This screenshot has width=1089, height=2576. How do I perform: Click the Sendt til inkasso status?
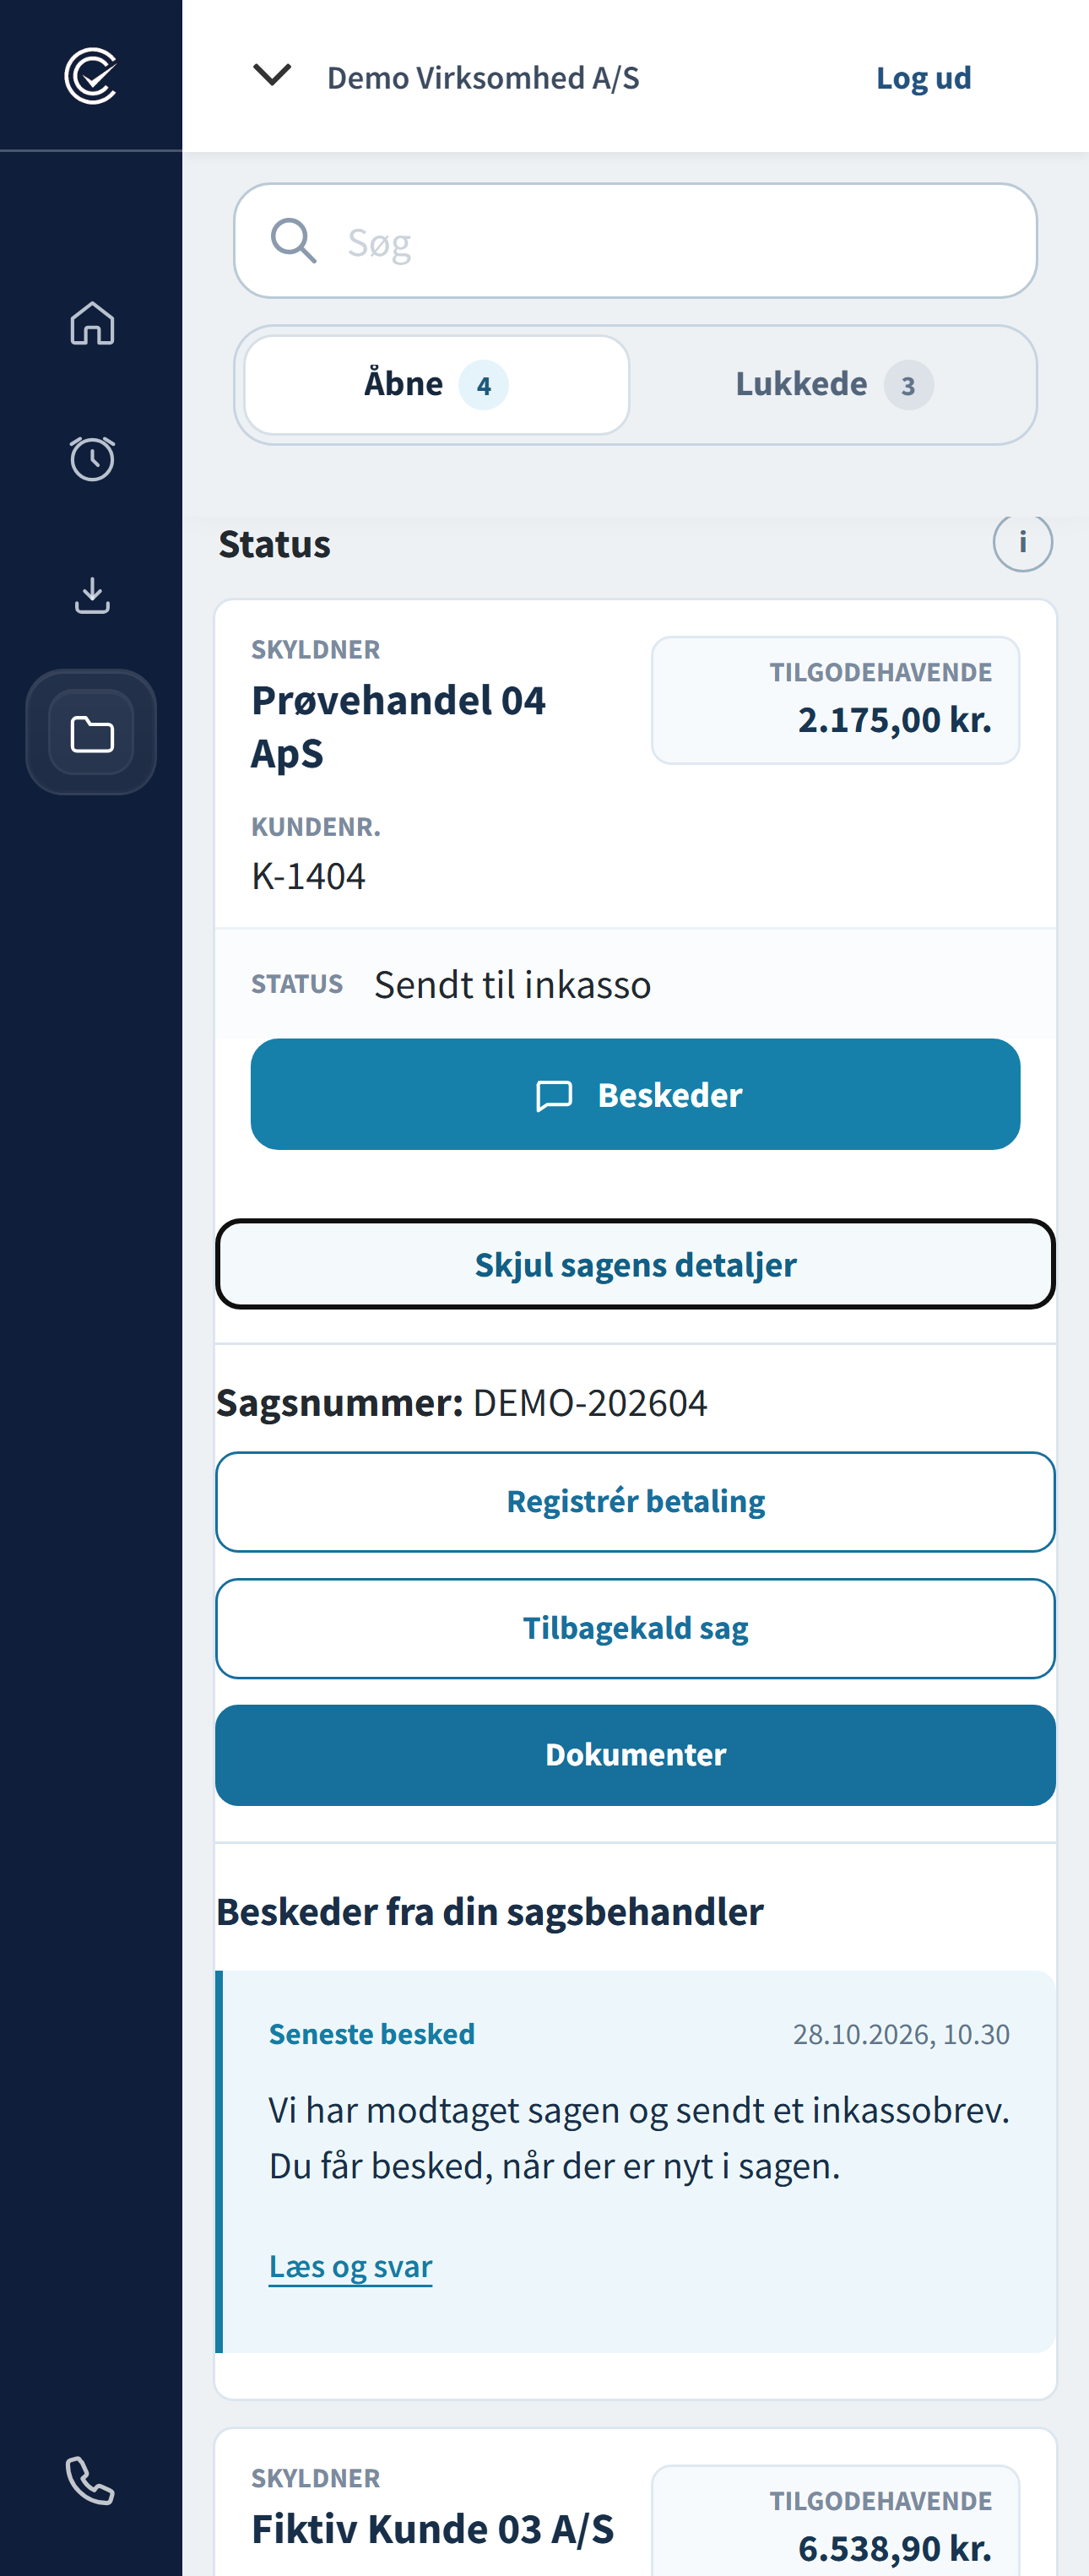click(x=512, y=985)
